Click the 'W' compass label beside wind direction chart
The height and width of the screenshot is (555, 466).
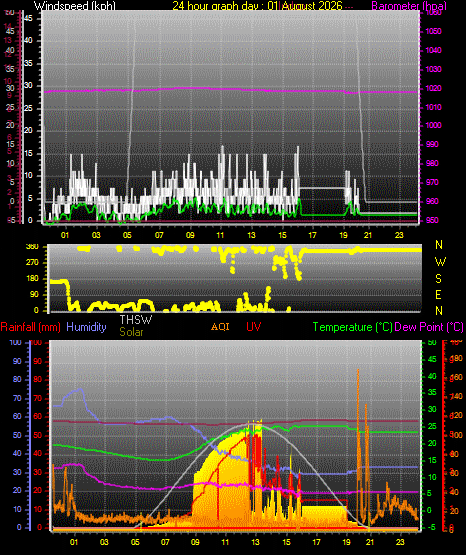tap(440, 262)
